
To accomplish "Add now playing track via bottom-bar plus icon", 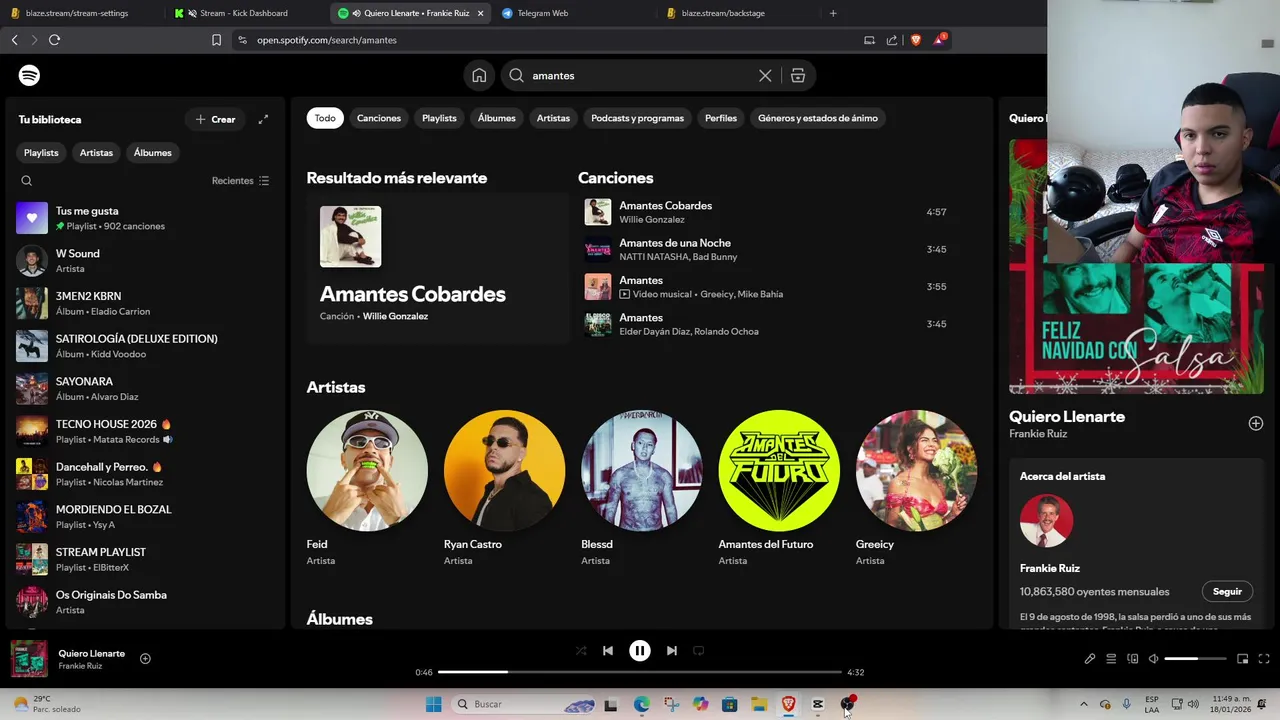I will [x=145, y=658].
